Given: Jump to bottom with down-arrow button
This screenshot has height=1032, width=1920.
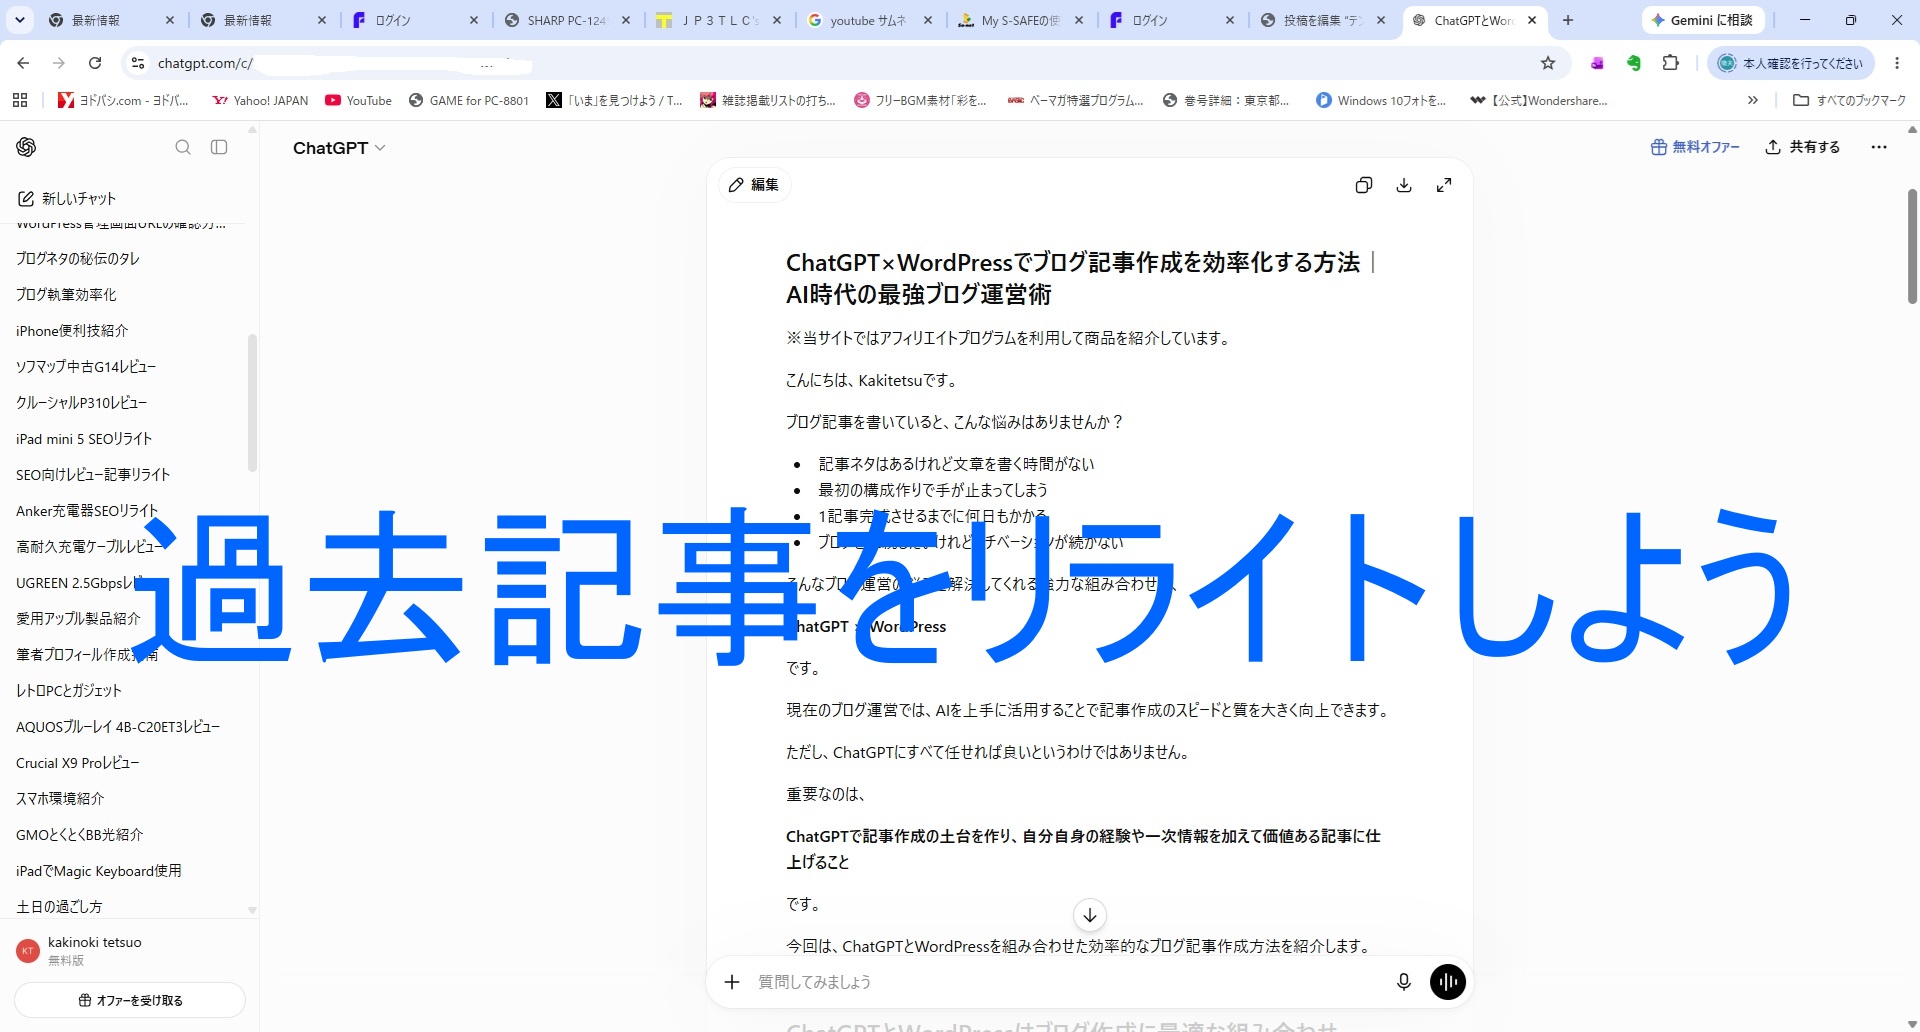Looking at the screenshot, I should tap(1090, 915).
